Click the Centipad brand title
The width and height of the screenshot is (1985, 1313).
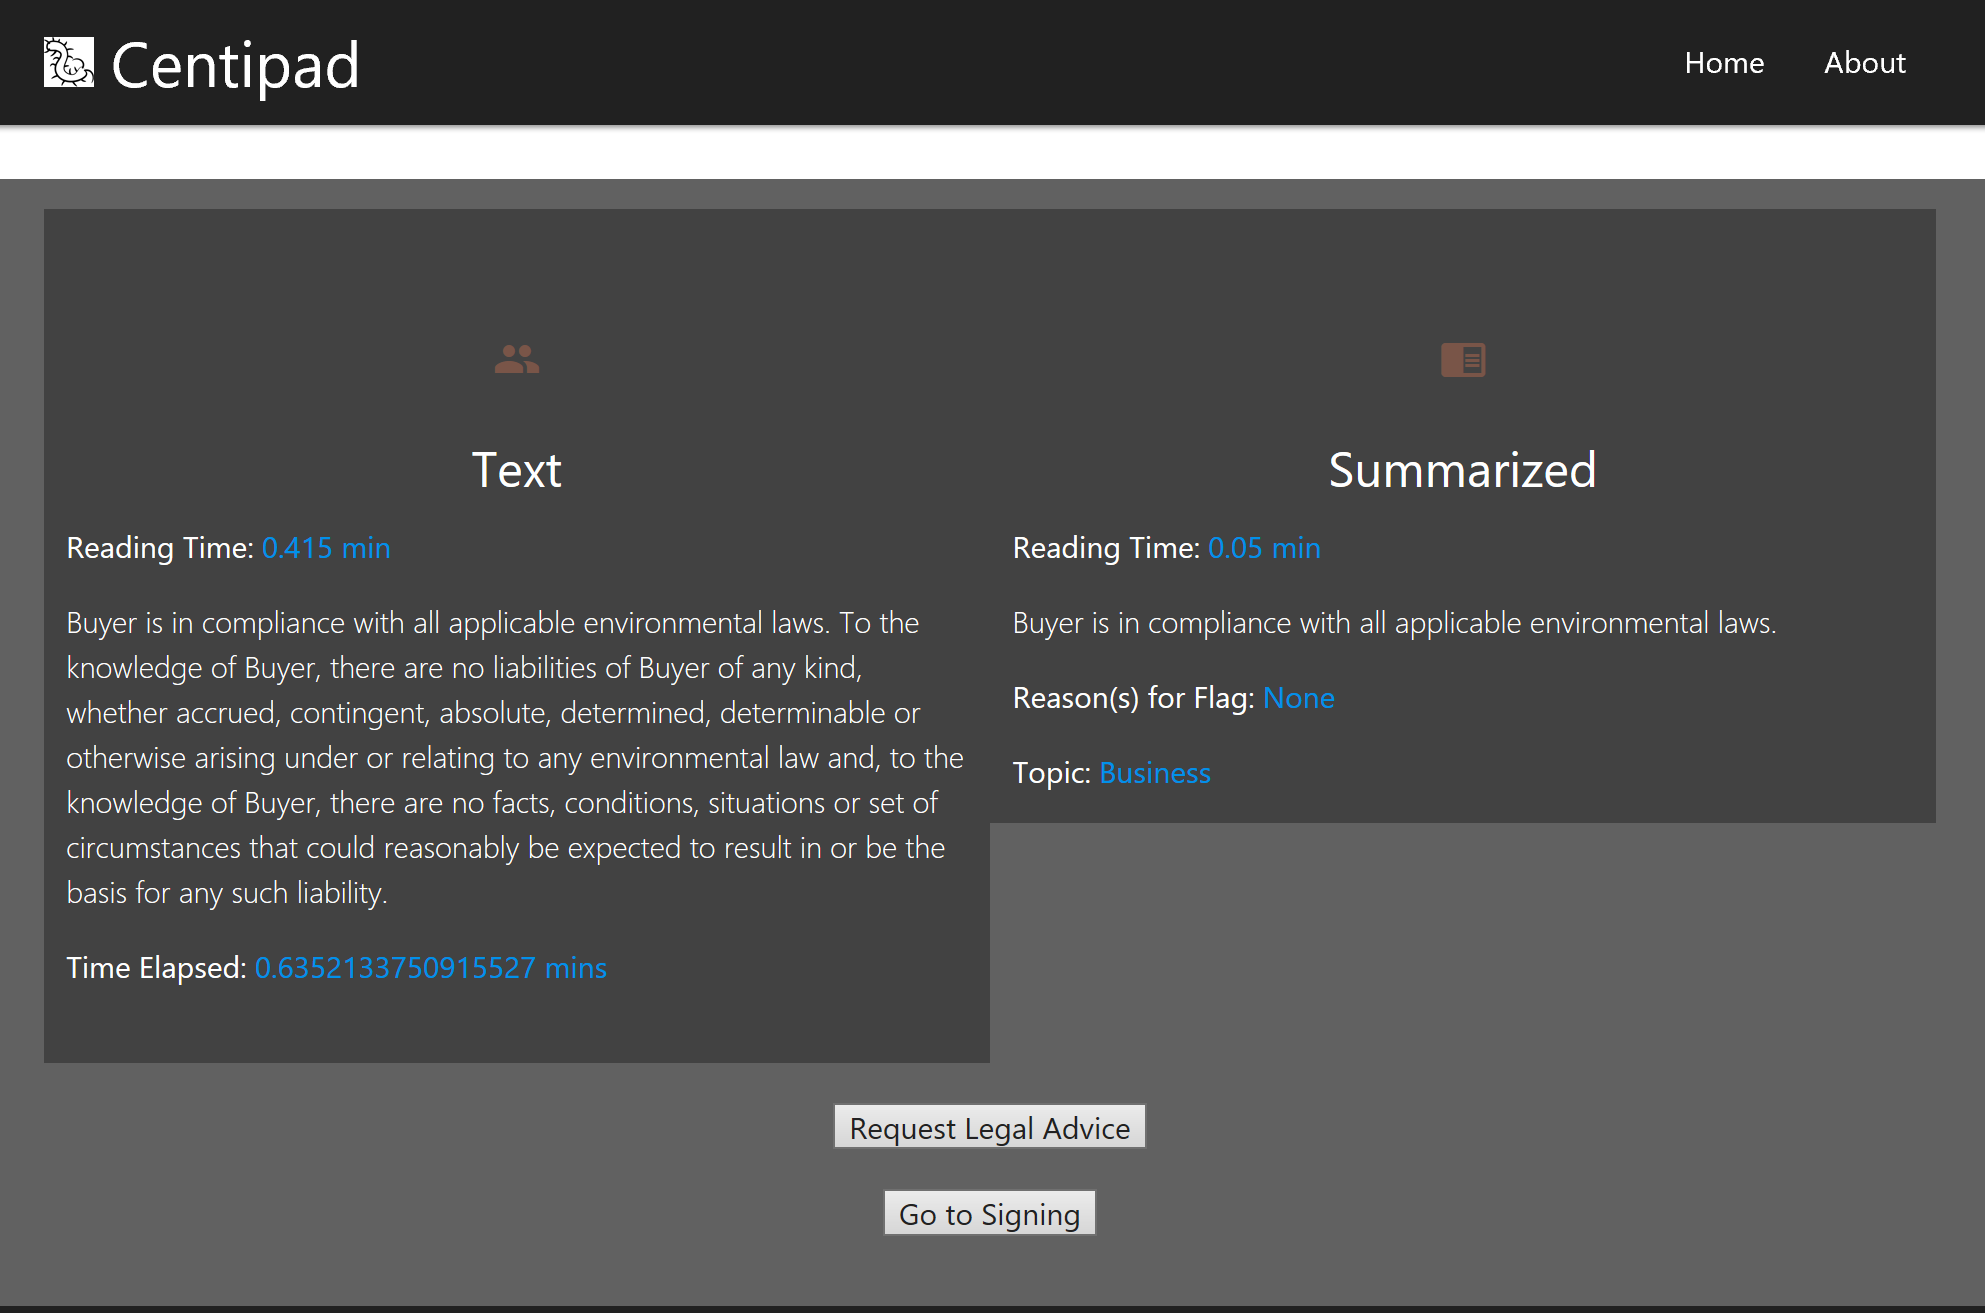click(235, 66)
